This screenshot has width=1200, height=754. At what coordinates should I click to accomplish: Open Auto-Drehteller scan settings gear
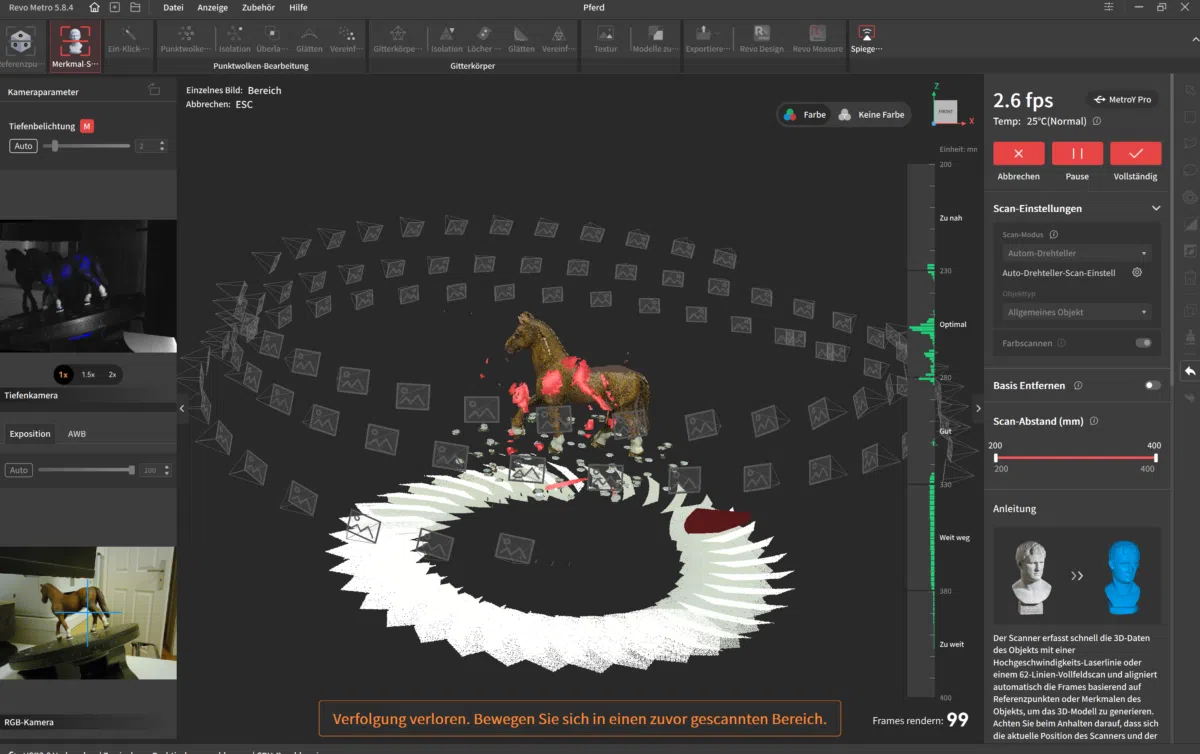1137,272
